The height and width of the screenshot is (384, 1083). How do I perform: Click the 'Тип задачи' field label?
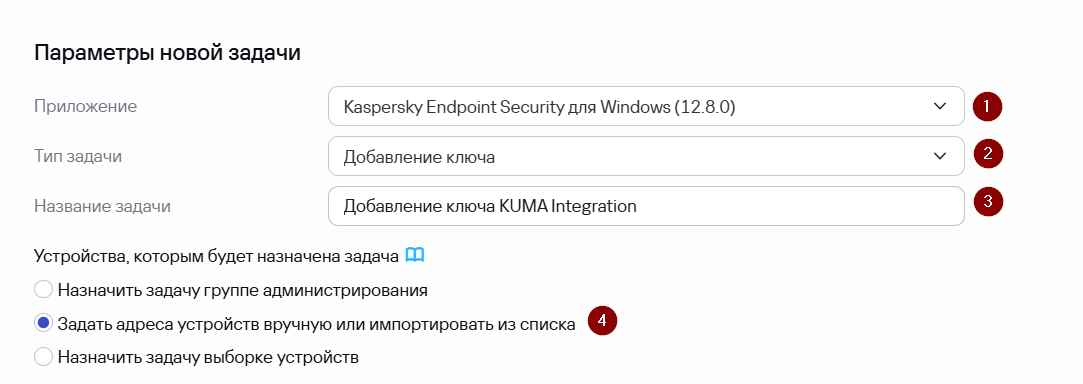tap(78, 156)
